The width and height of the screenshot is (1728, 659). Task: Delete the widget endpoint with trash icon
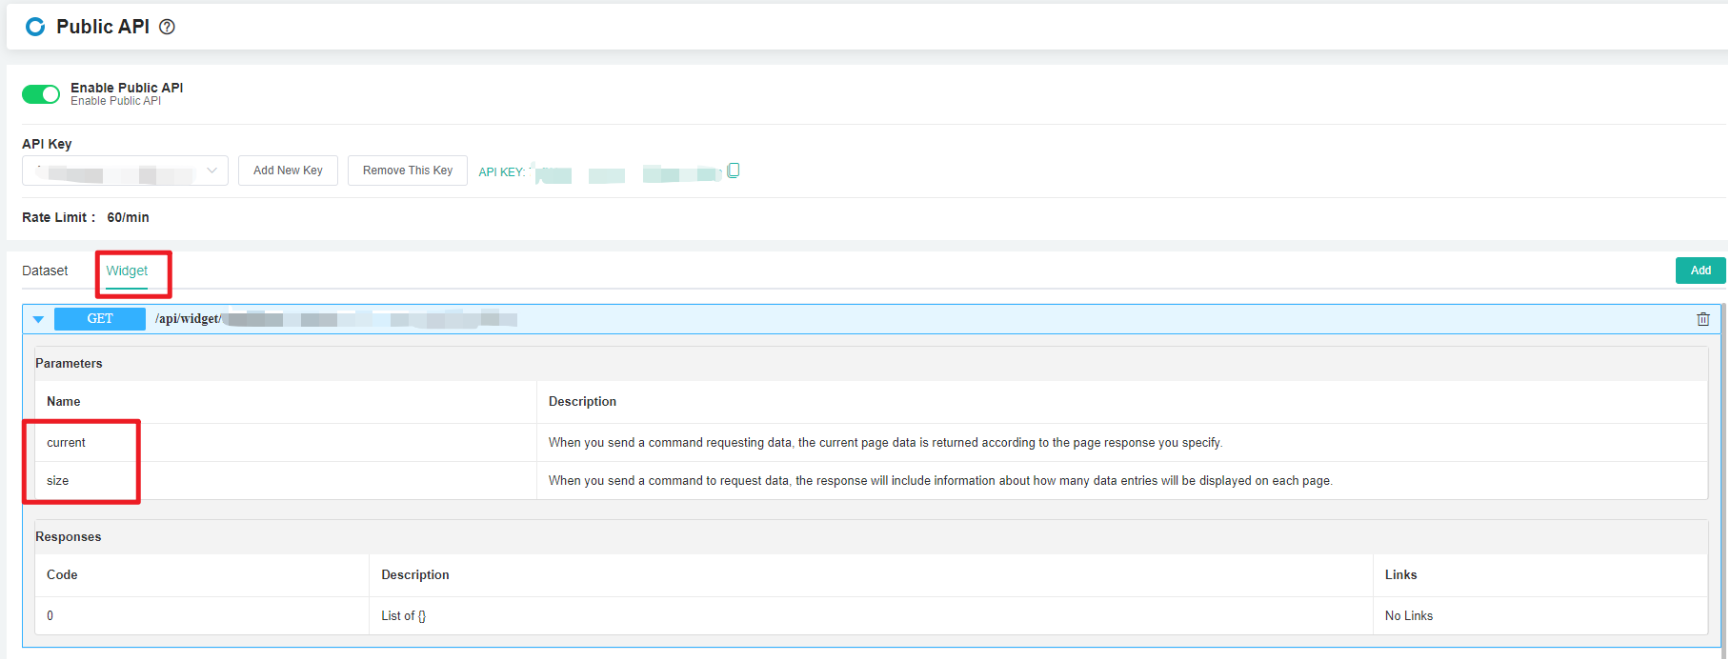(x=1702, y=319)
